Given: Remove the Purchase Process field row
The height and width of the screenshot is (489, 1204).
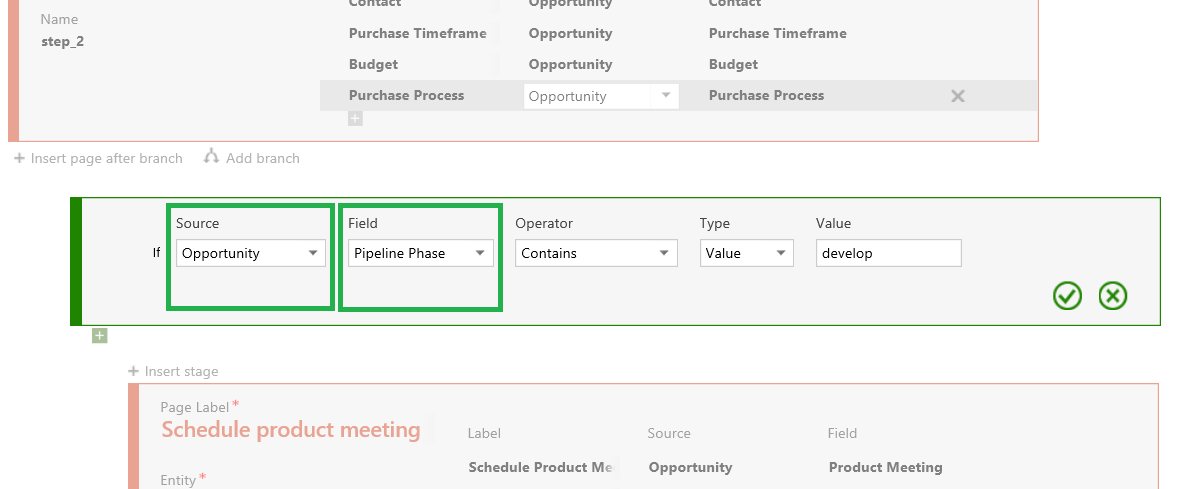Looking at the screenshot, I should (x=957, y=96).
